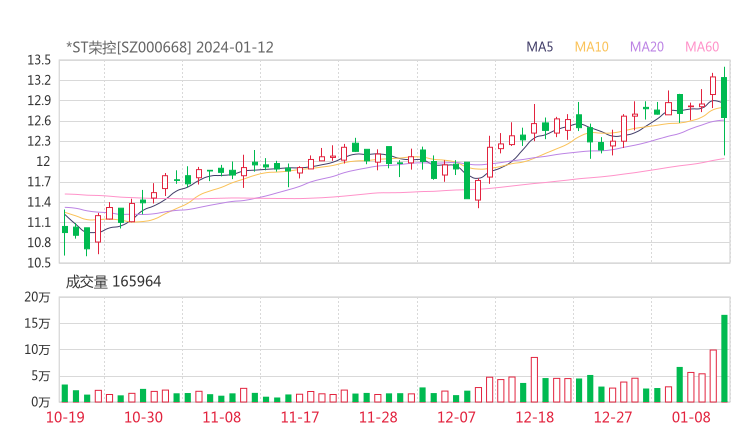Click the 12.3 price axis label
Screen dimensions: 740x440
(x=39, y=141)
